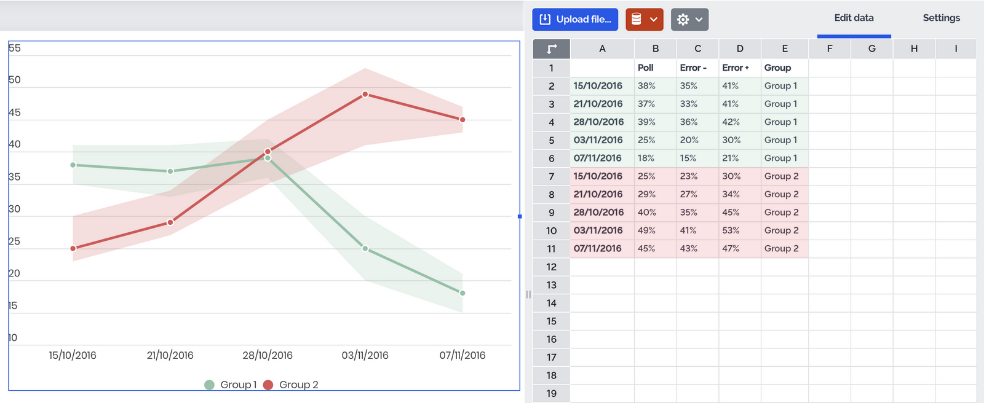Select column B header
This screenshot has height=403, width=984.
point(655,49)
